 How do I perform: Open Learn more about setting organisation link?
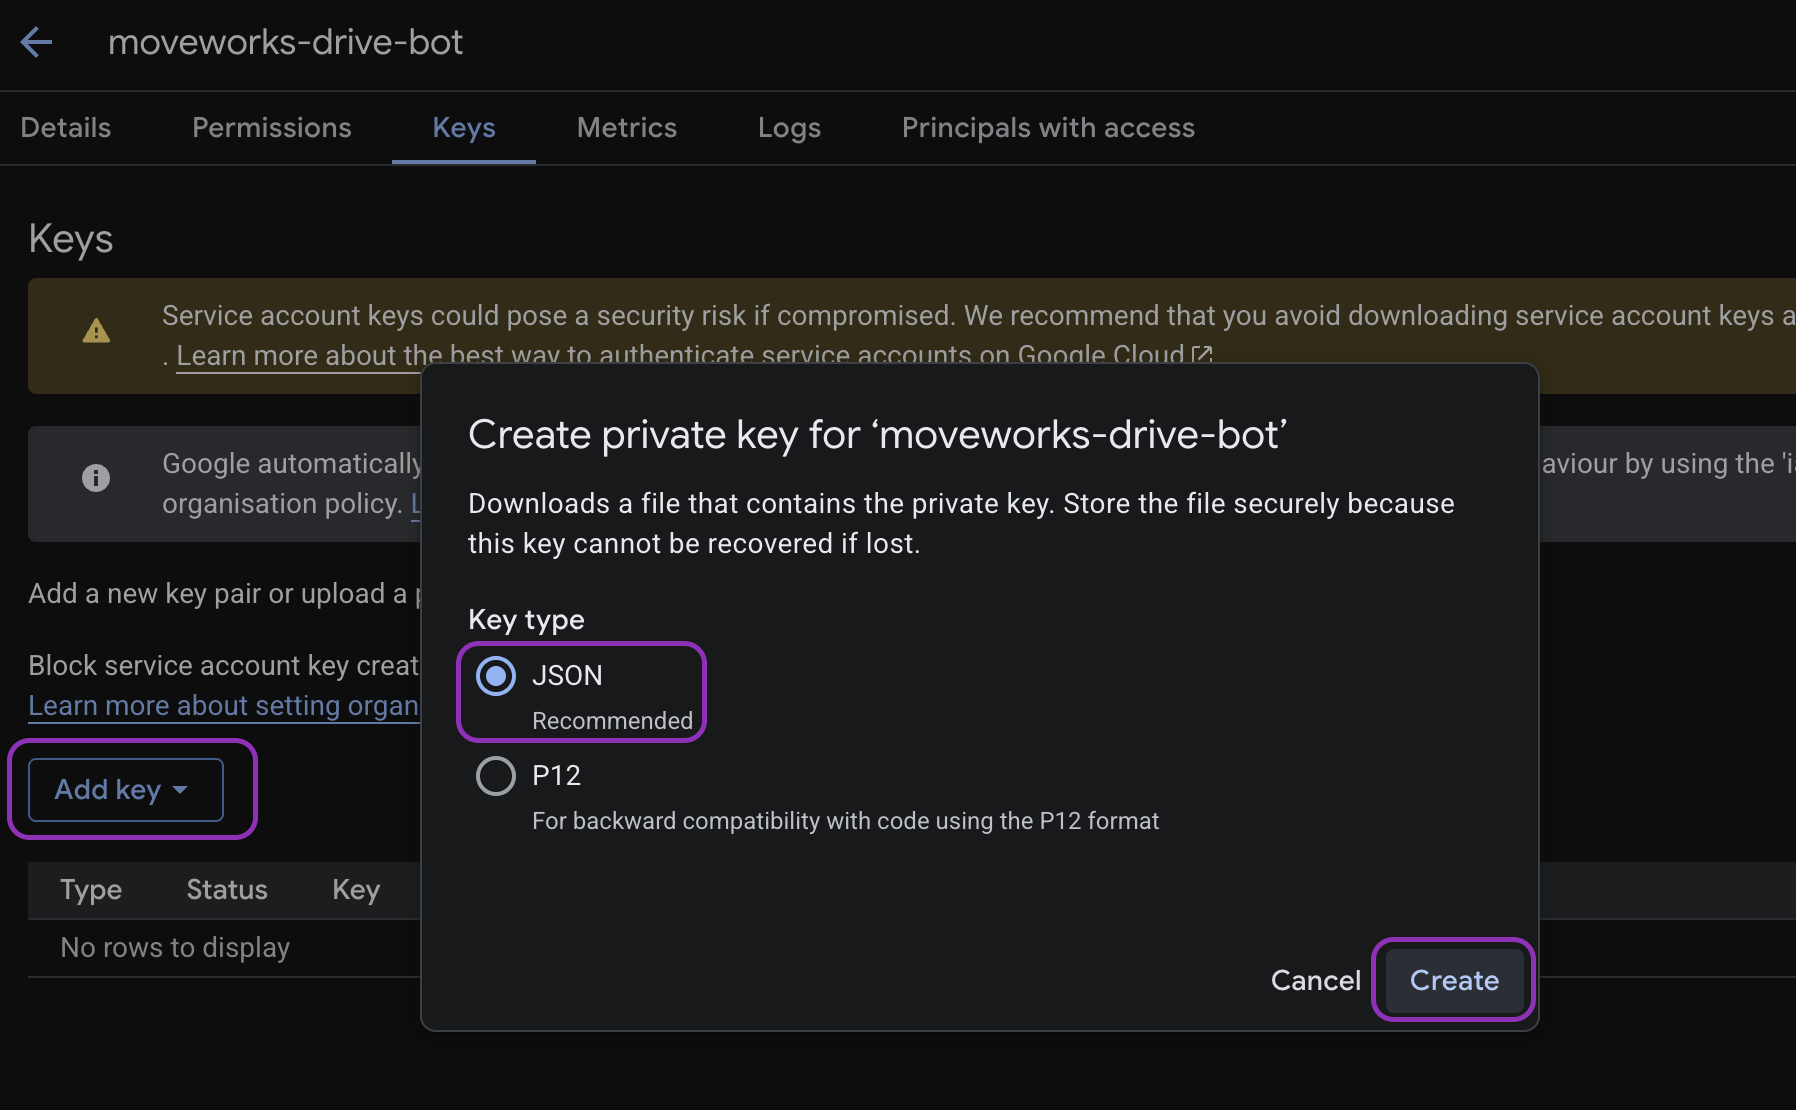pyautogui.click(x=224, y=706)
